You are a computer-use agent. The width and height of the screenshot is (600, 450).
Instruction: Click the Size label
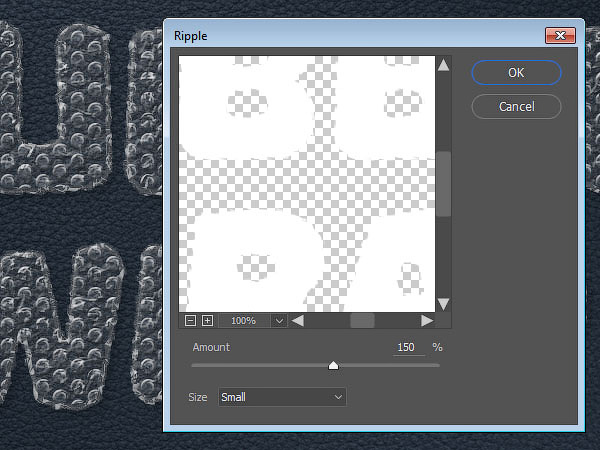coord(197,397)
